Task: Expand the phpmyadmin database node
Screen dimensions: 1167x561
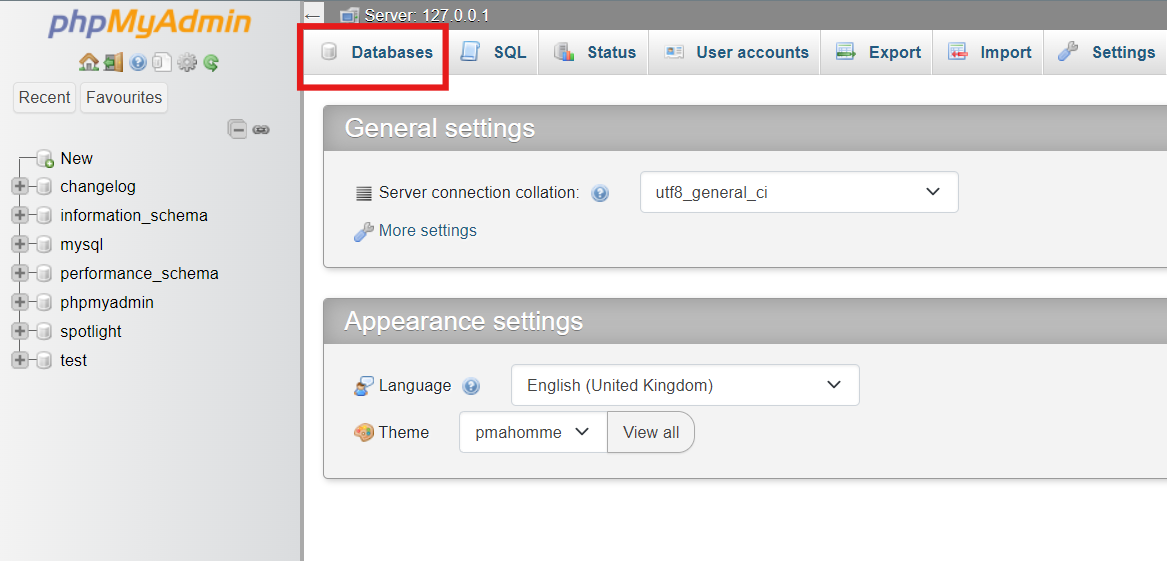Action: point(20,303)
